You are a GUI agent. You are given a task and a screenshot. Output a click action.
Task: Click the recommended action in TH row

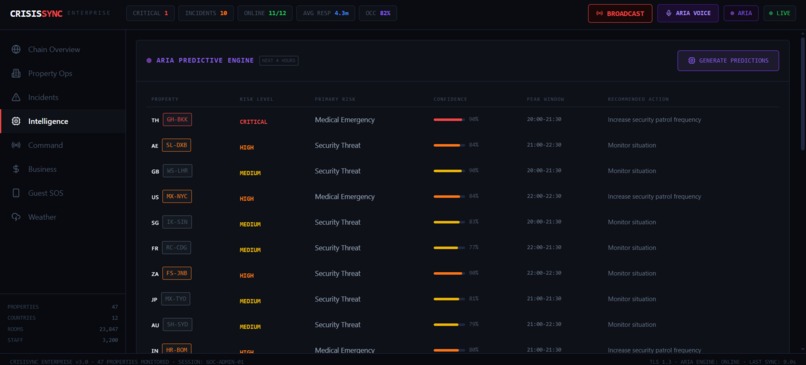click(654, 120)
